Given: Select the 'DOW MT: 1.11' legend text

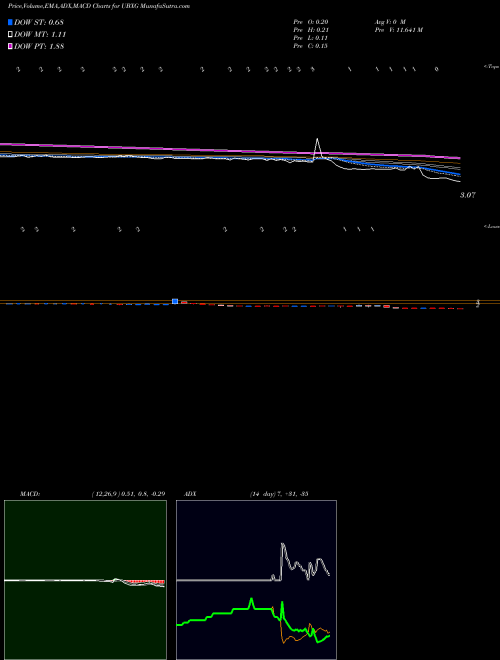Looking at the screenshot, I should click(x=40, y=35).
